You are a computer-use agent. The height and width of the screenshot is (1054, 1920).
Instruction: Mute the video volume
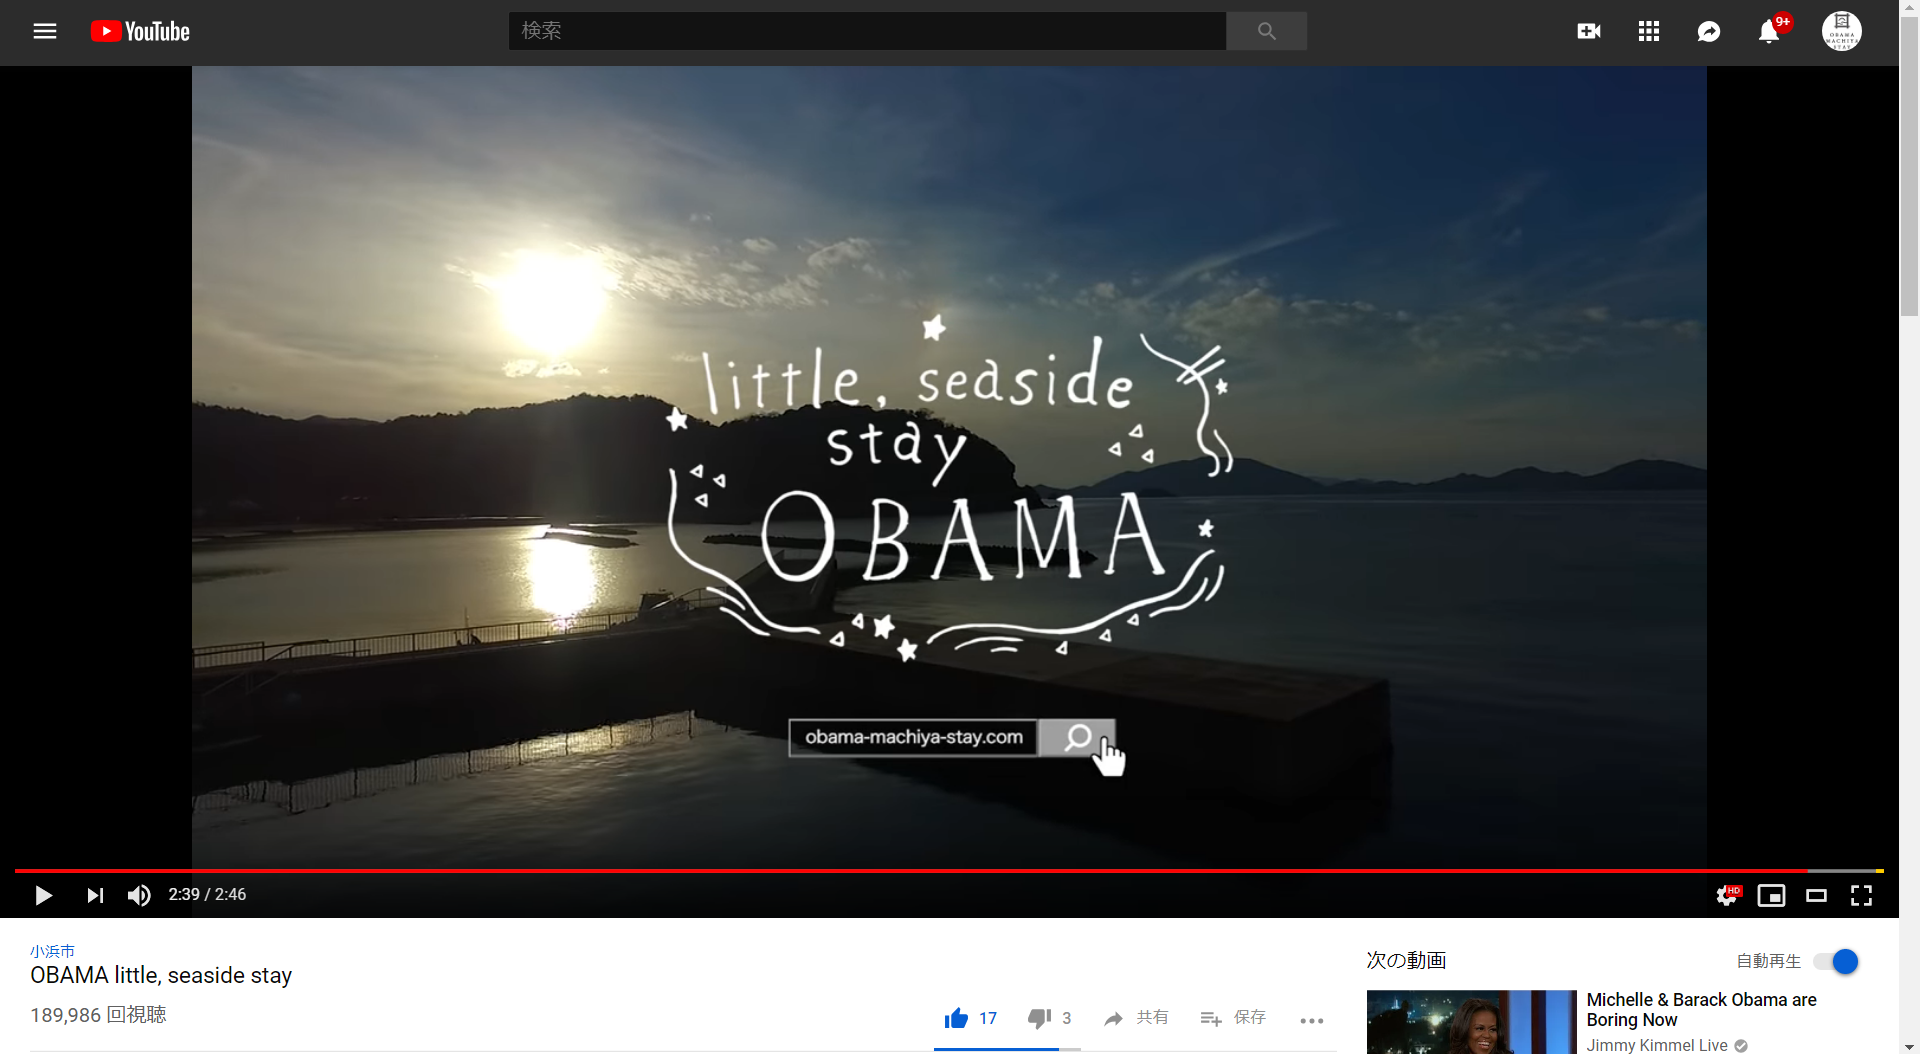[139, 895]
